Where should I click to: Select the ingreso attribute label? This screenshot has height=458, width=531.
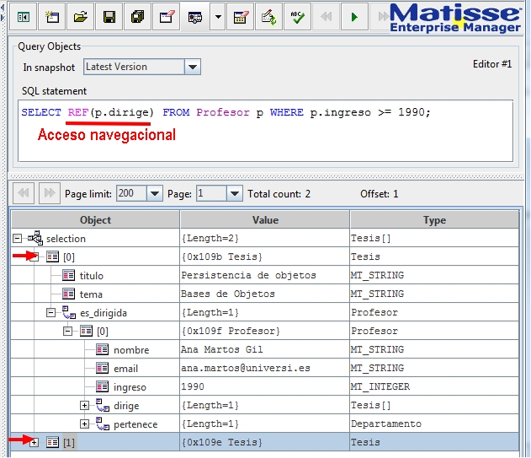[x=130, y=387]
